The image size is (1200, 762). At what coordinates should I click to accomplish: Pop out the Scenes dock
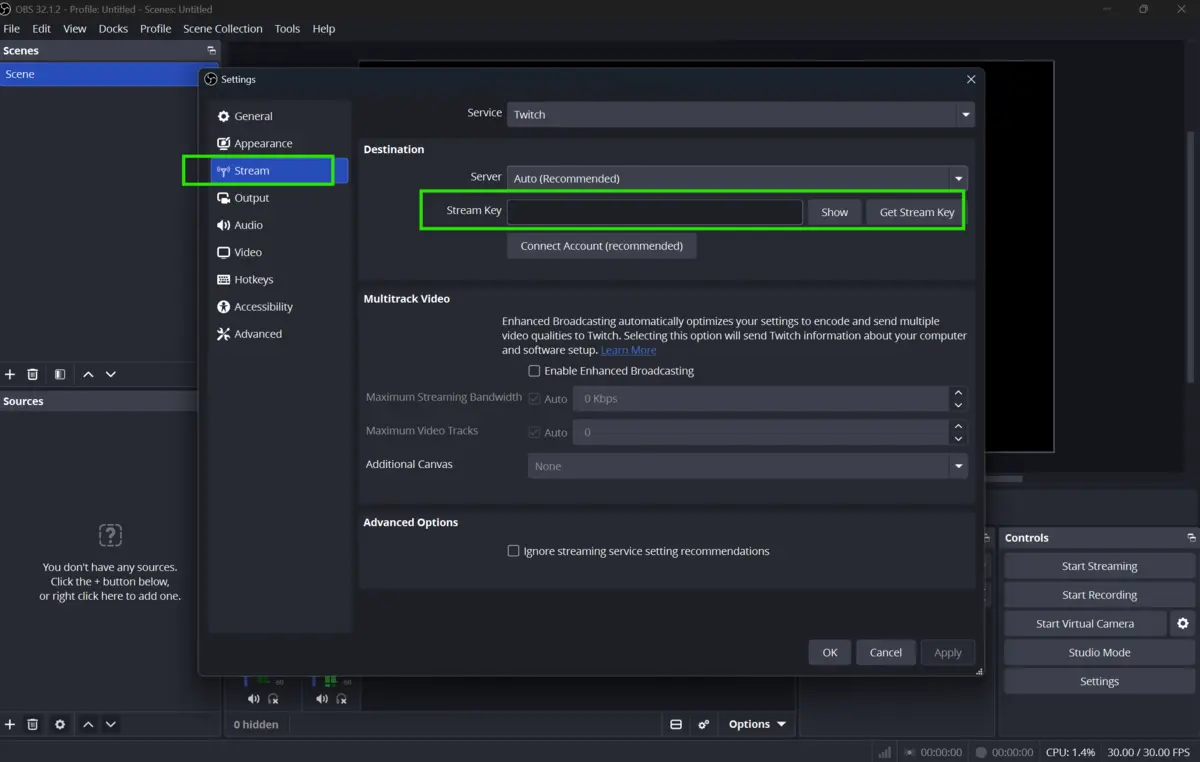point(211,50)
